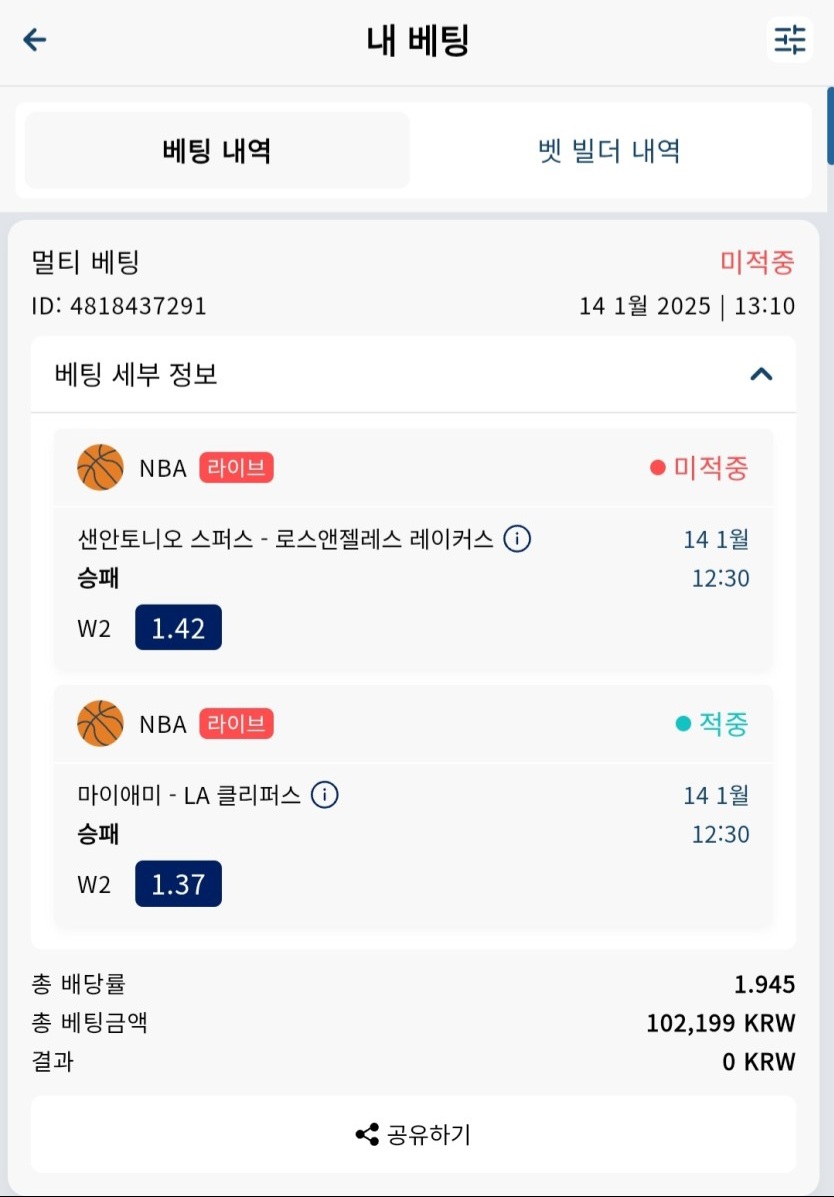Open the filter settings sliders icon
Image resolution: width=834 pixels, height=1197 pixels.
[x=790, y=39]
